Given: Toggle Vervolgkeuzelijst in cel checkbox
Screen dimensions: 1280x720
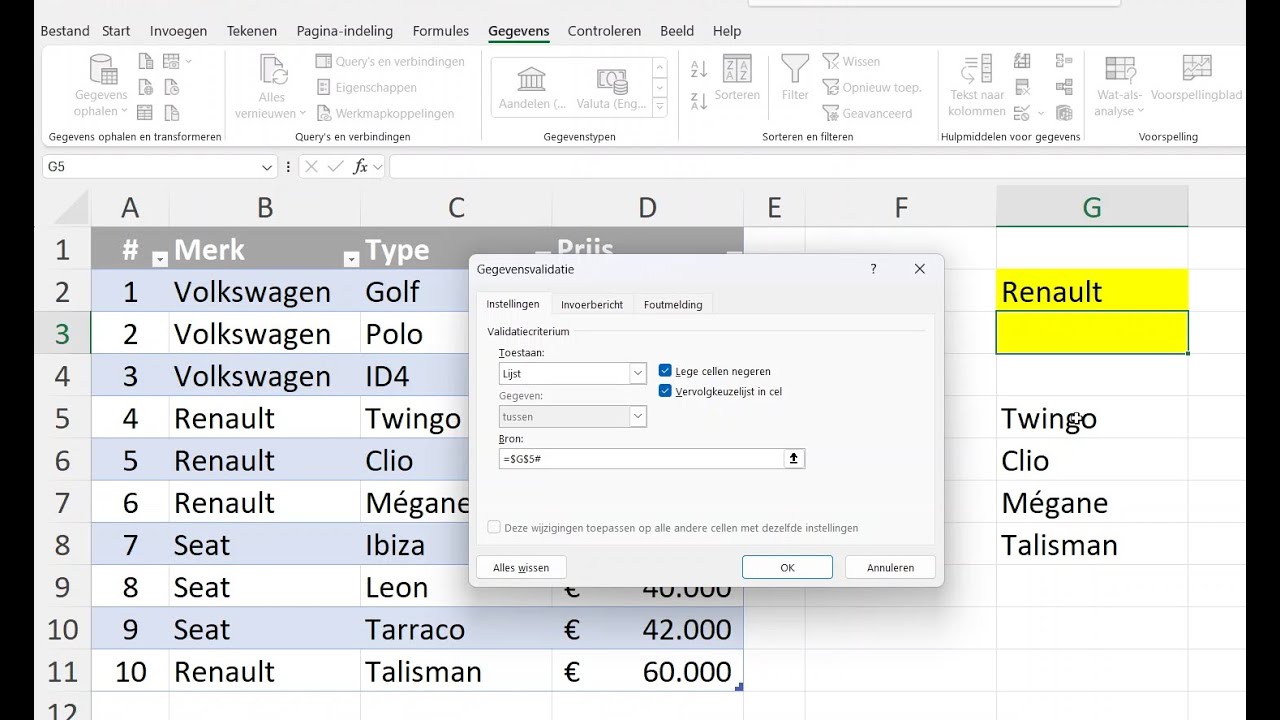Looking at the screenshot, I should tap(665, 391).
